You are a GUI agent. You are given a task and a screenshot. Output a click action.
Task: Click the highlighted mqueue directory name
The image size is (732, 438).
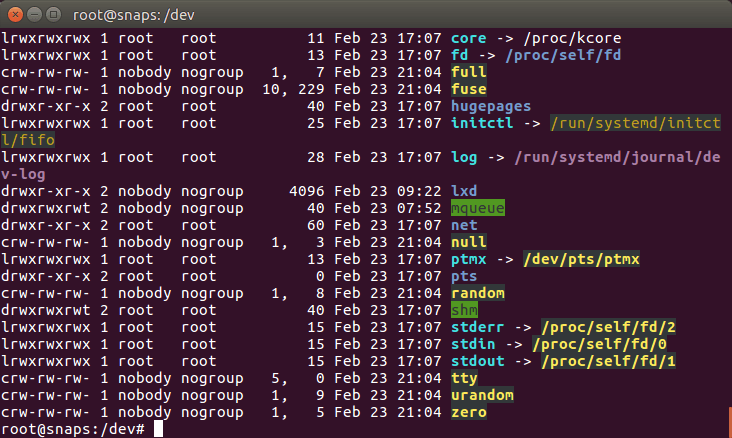coord(478,208)
